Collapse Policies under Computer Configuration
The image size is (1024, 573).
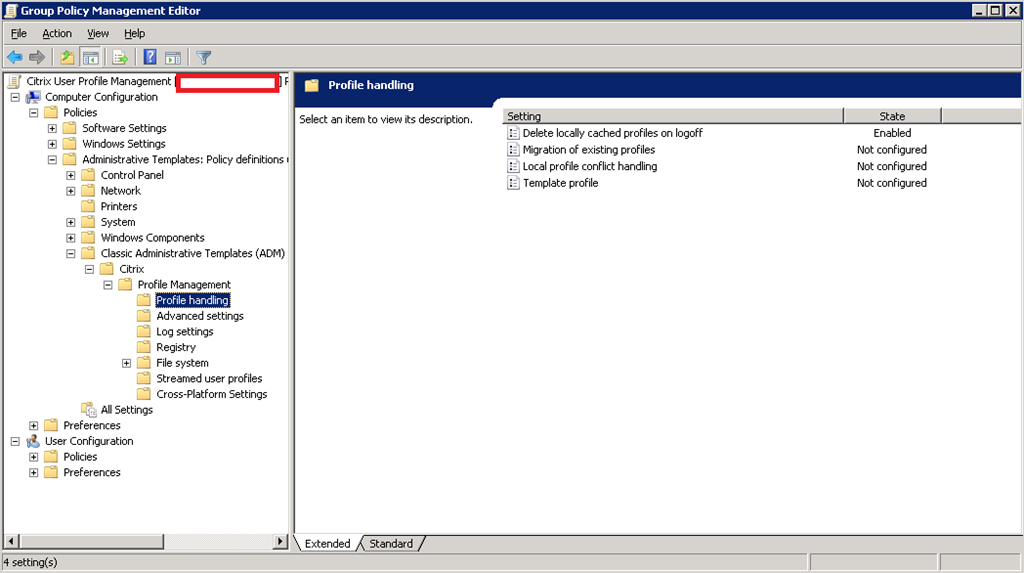[x=33, y=112]
